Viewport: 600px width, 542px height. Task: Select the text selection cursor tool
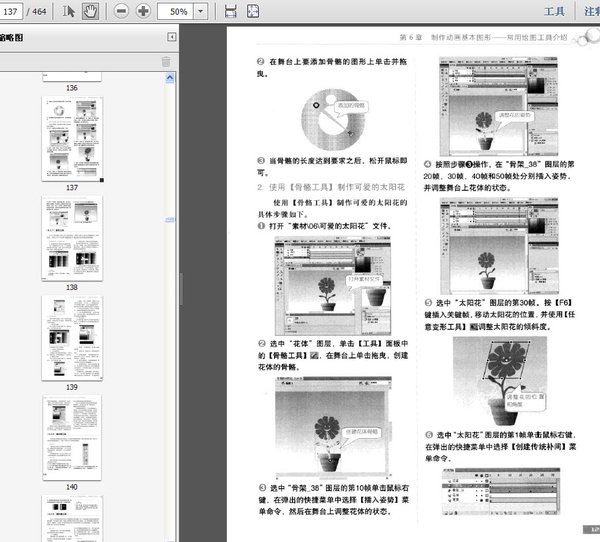(x=68, y=12)
